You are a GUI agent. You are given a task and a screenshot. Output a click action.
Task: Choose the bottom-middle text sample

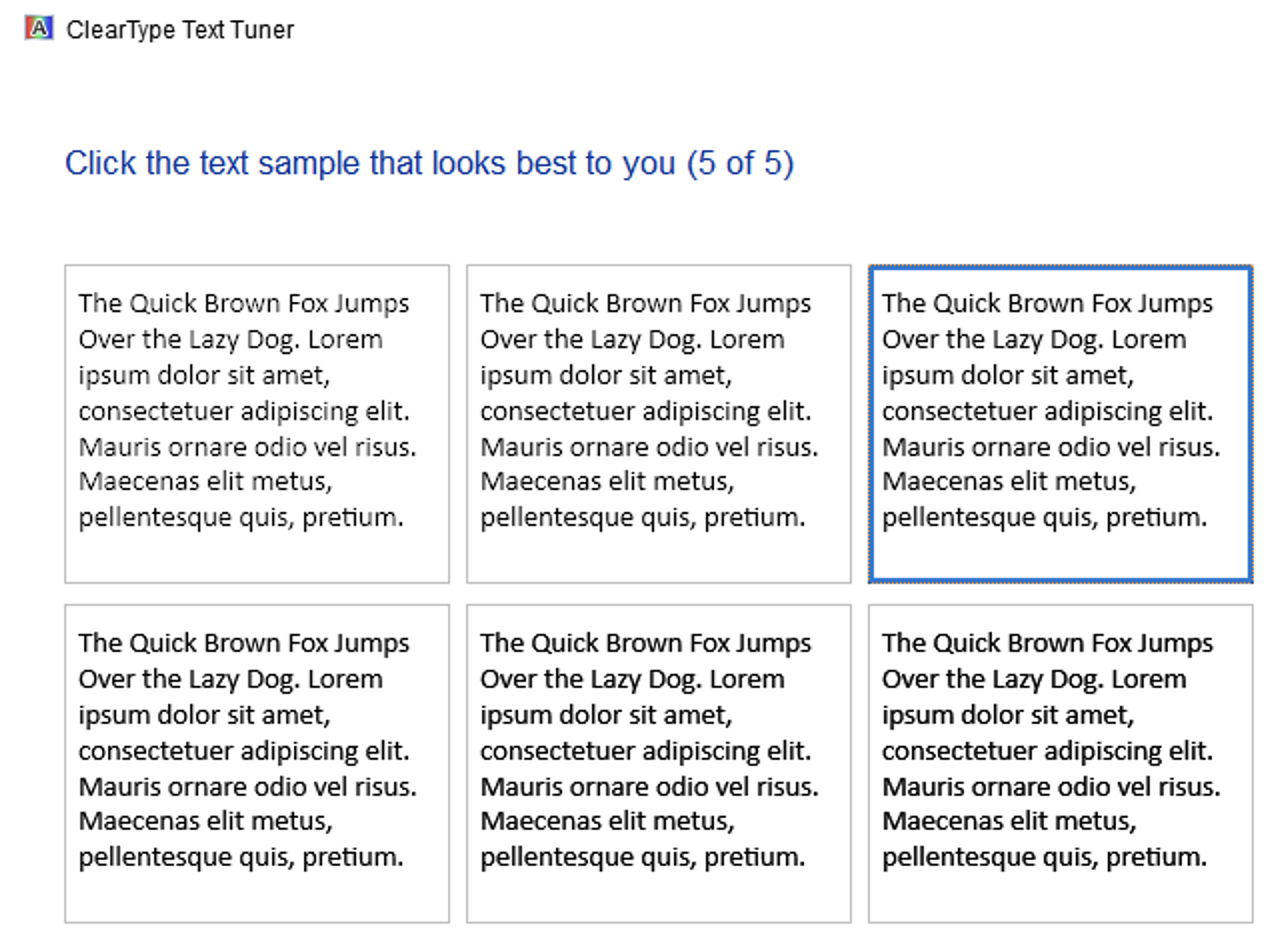tap(658, 762)
